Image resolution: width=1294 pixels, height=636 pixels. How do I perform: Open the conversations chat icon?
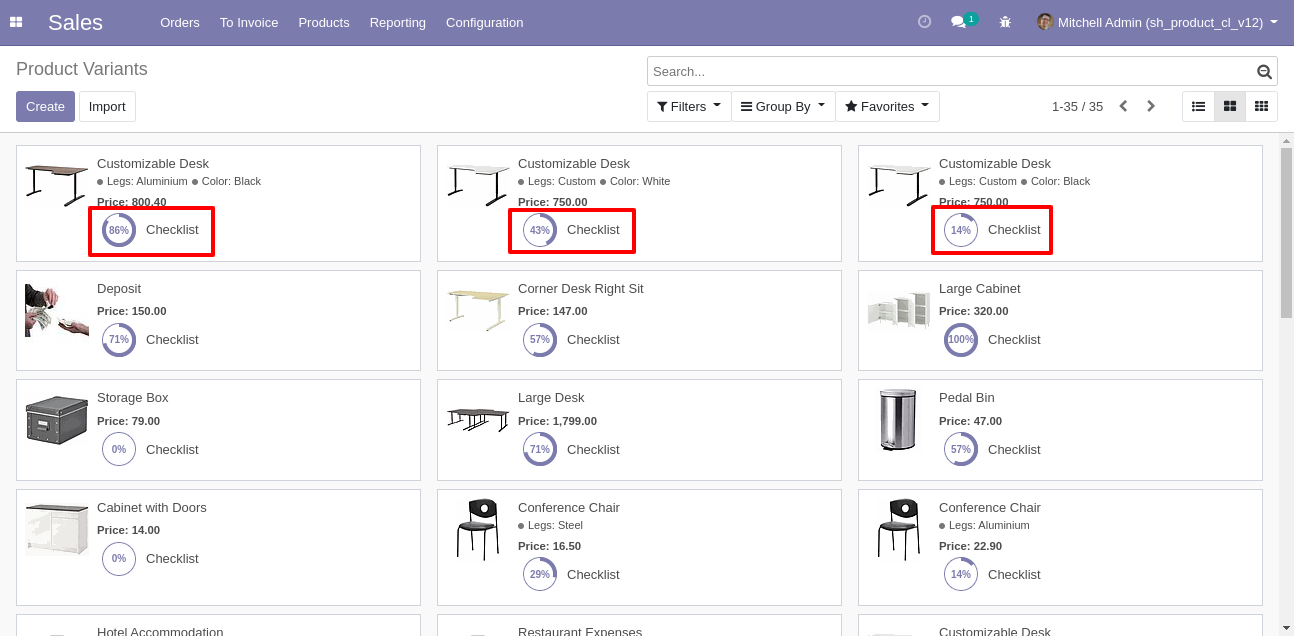click(958, 22)
